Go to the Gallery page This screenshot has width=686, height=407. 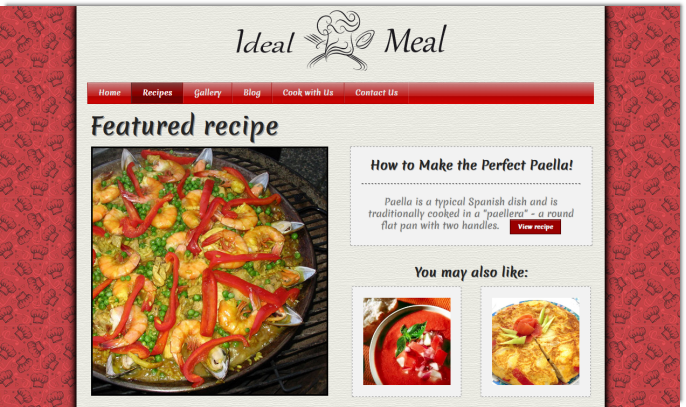[x=207, y=93]
